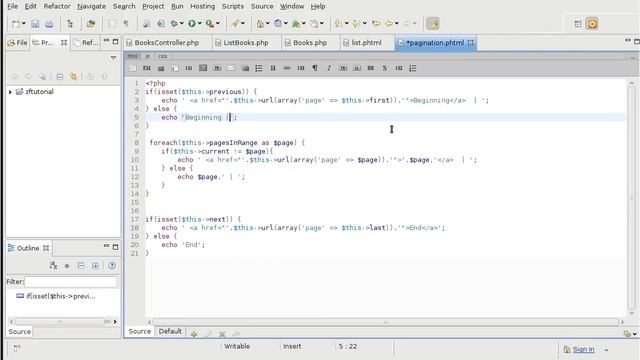Click the open folder icon in toolbar

tap(91, 24)
